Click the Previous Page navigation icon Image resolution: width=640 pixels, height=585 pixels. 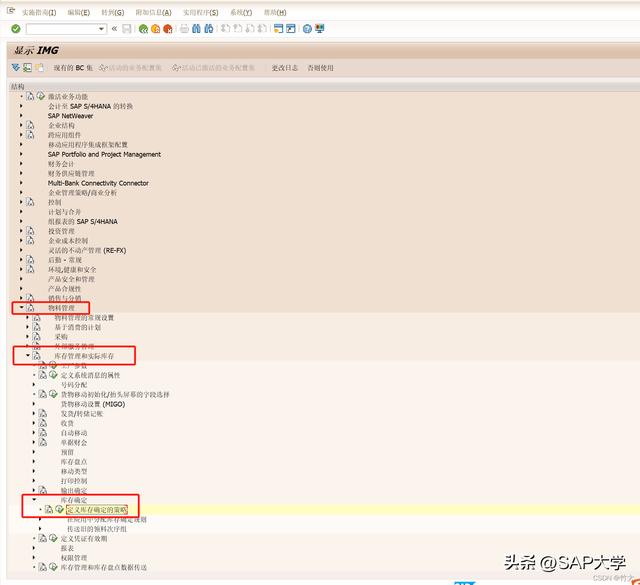(238, 29)
